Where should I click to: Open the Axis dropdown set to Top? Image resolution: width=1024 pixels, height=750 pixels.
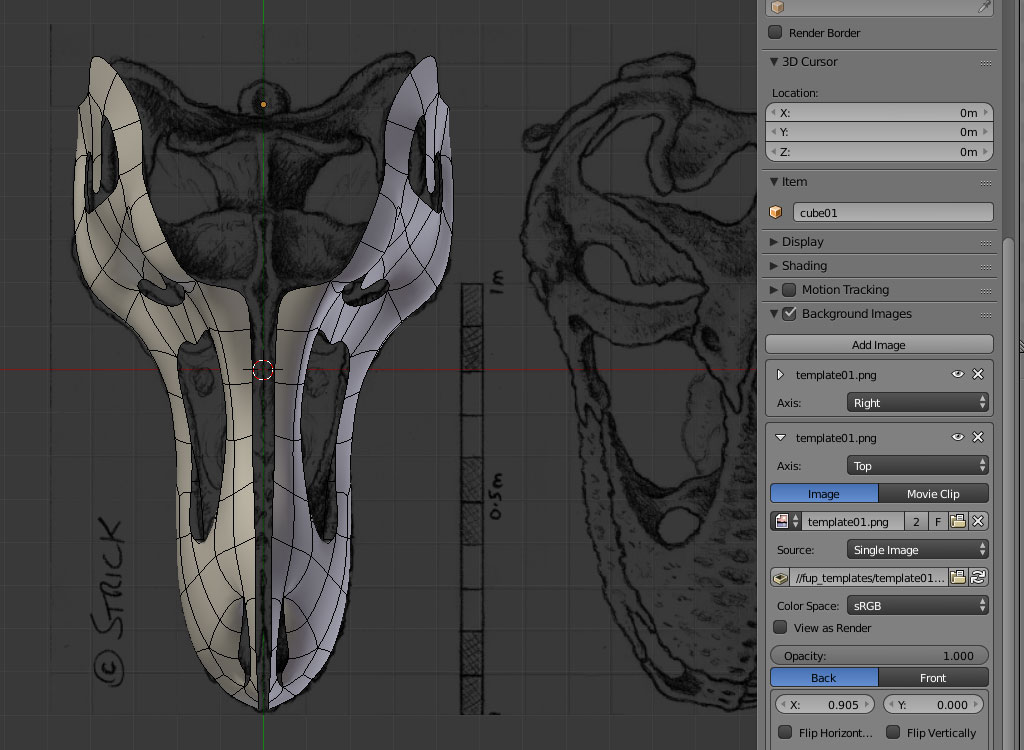click(918, 466)
